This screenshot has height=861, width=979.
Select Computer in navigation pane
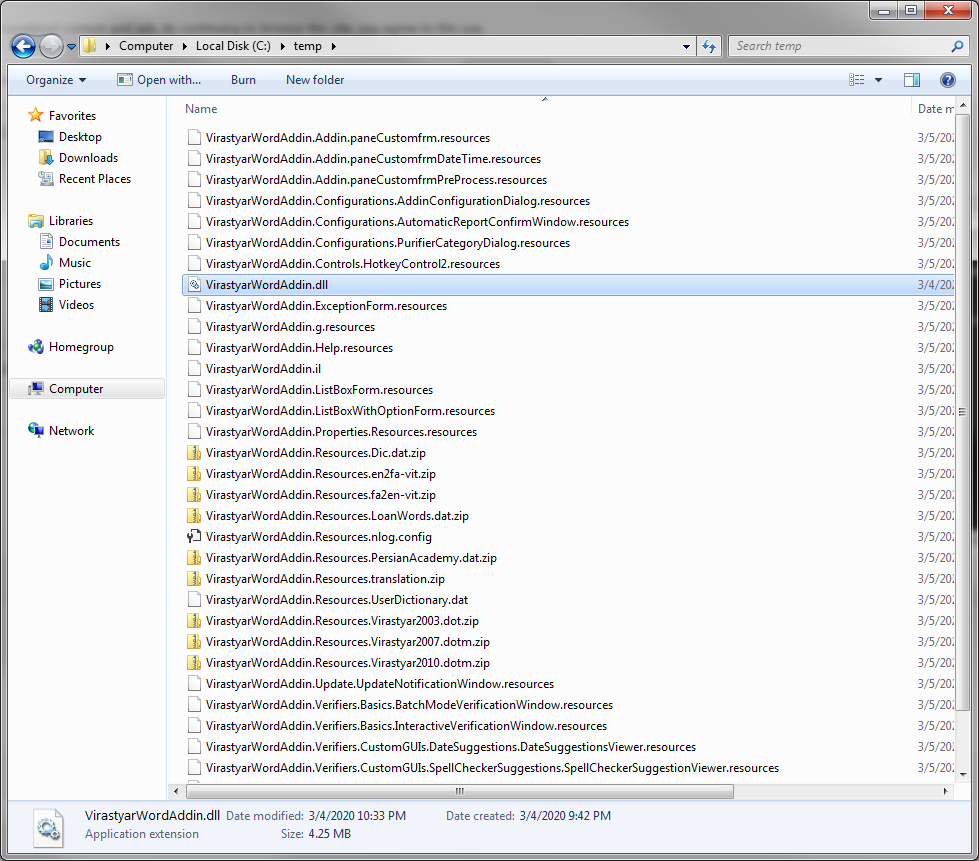point(76,388)
